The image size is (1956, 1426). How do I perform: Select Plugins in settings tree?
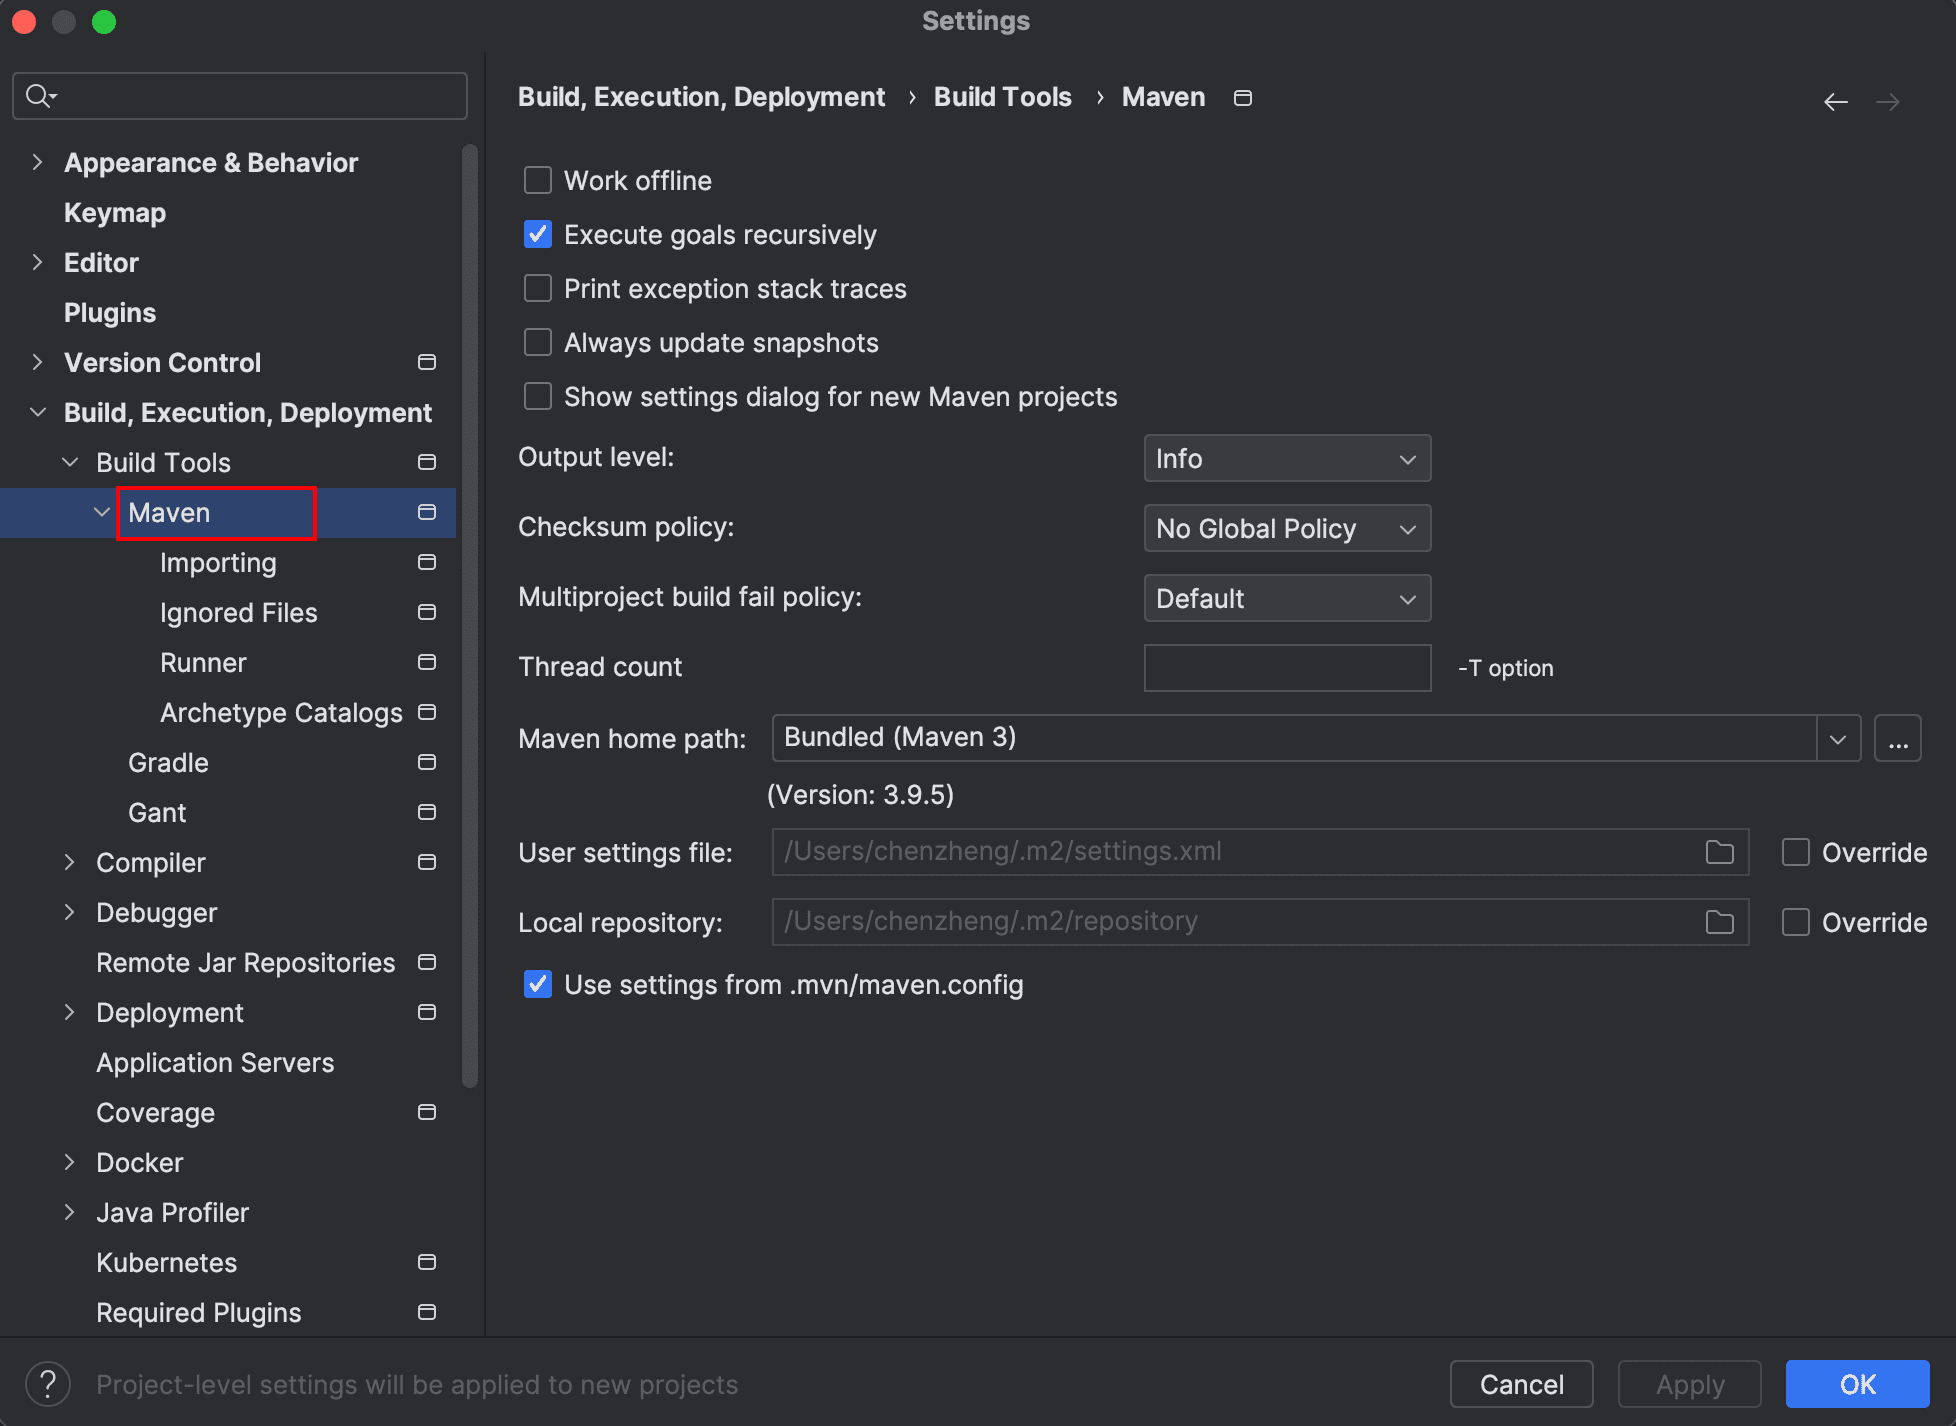pos(110,312)
